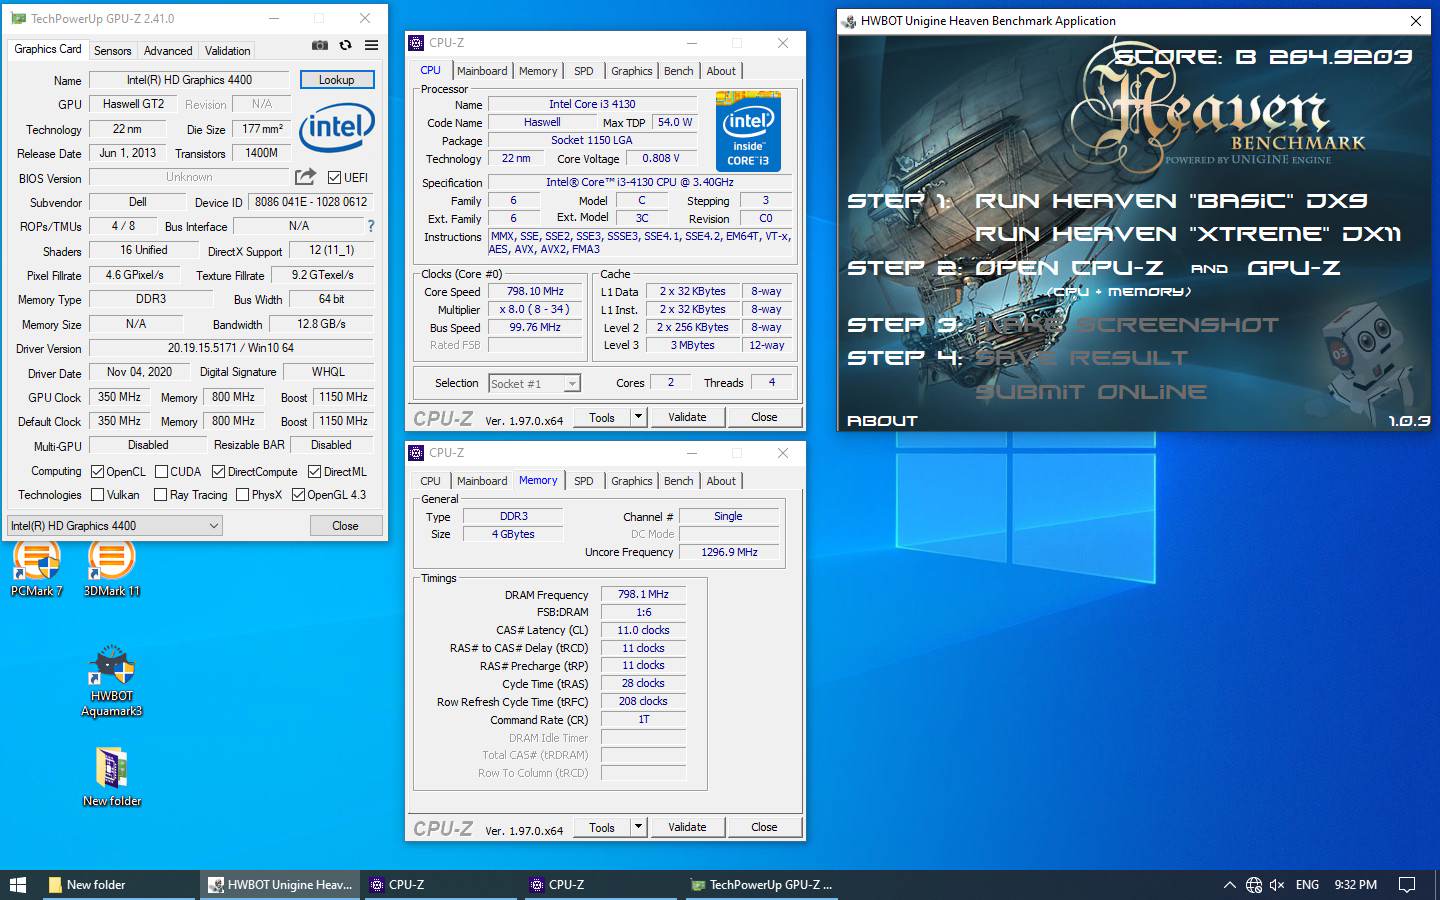Click GPU-Z link in Heaven step 2

click(1294, 268)
